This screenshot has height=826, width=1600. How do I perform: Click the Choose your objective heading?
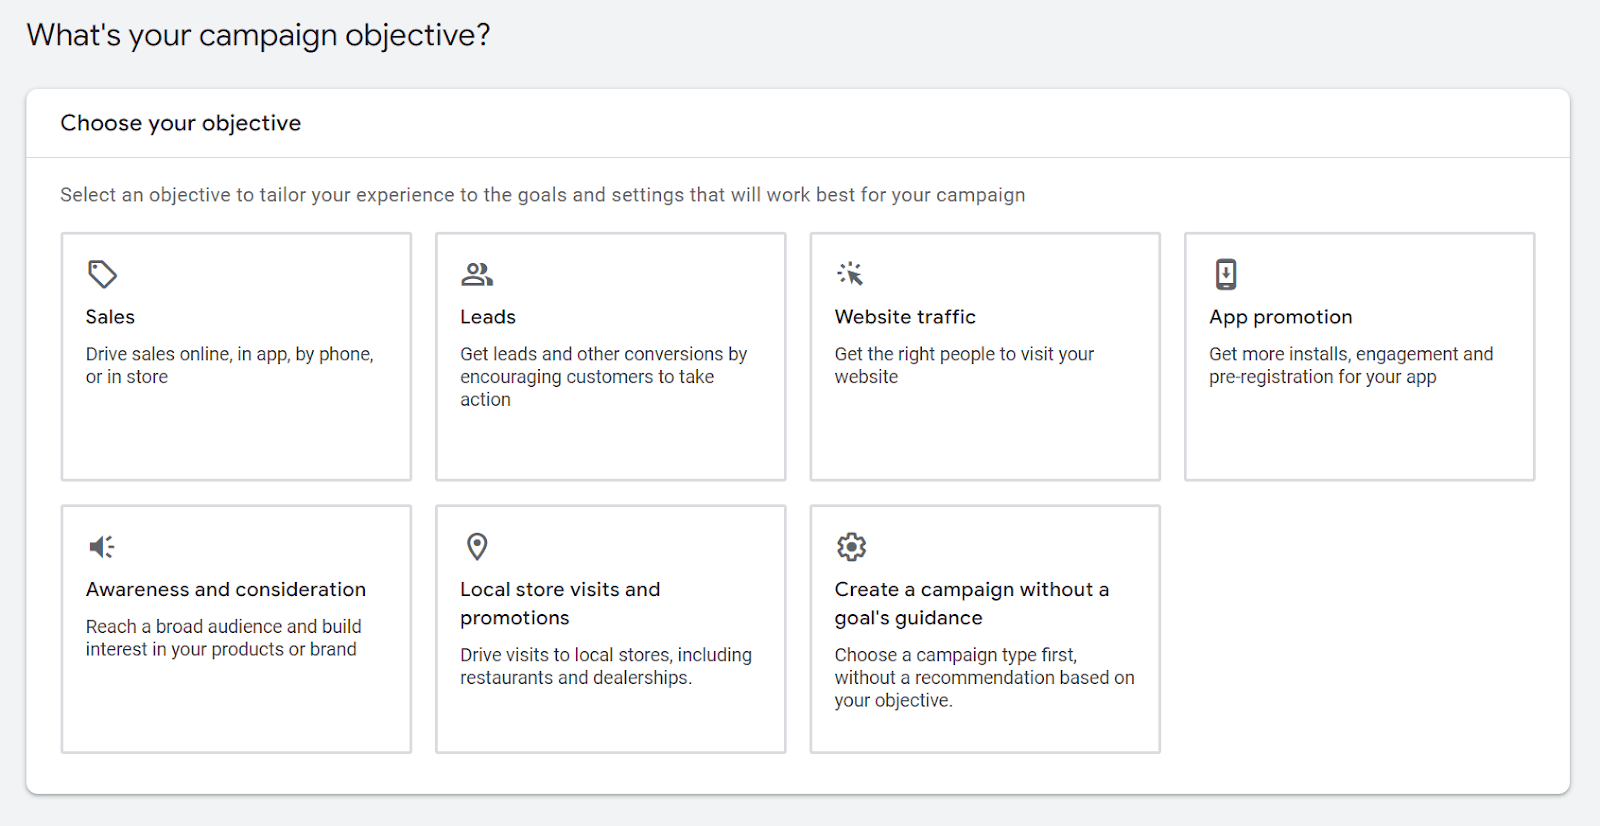[x=181, y=123]
